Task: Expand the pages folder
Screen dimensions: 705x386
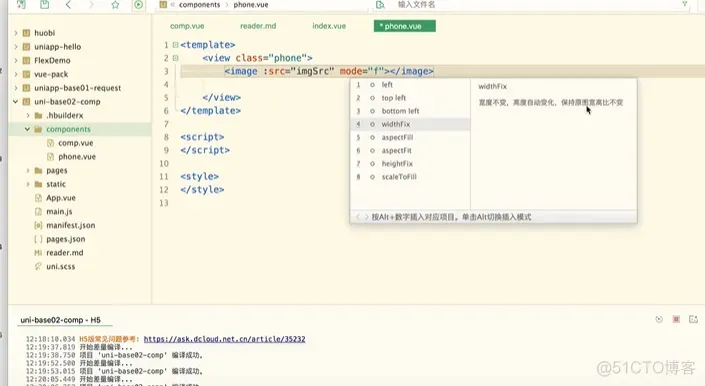Action: coord(28,170)
